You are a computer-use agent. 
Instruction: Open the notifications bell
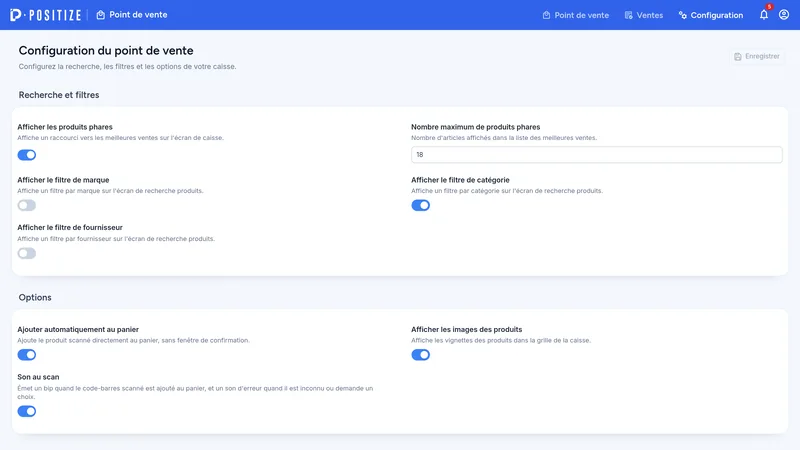(764, 15)
